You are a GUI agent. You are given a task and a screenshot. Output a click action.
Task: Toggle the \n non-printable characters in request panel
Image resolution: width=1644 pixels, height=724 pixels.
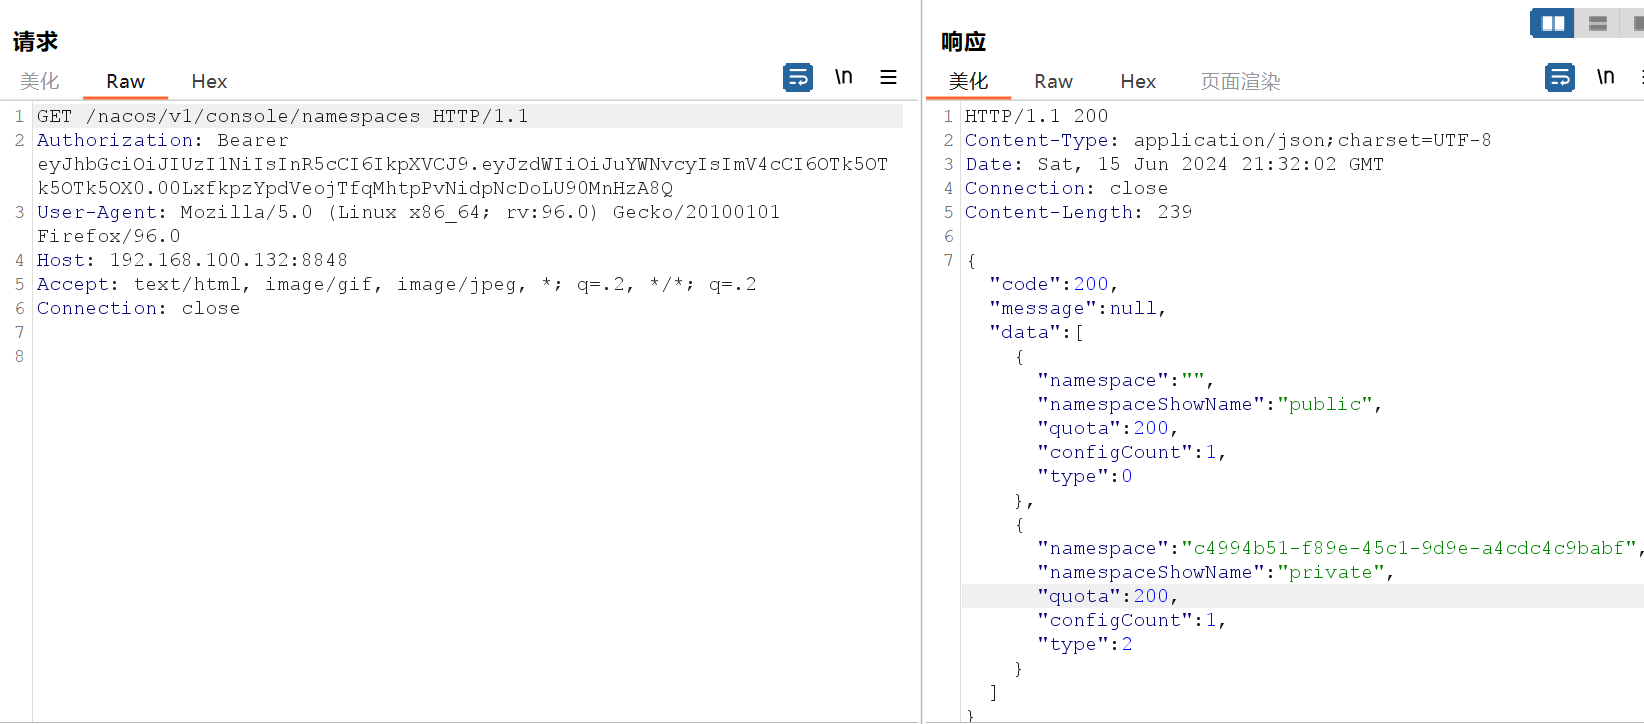click(x=843, y=77)
